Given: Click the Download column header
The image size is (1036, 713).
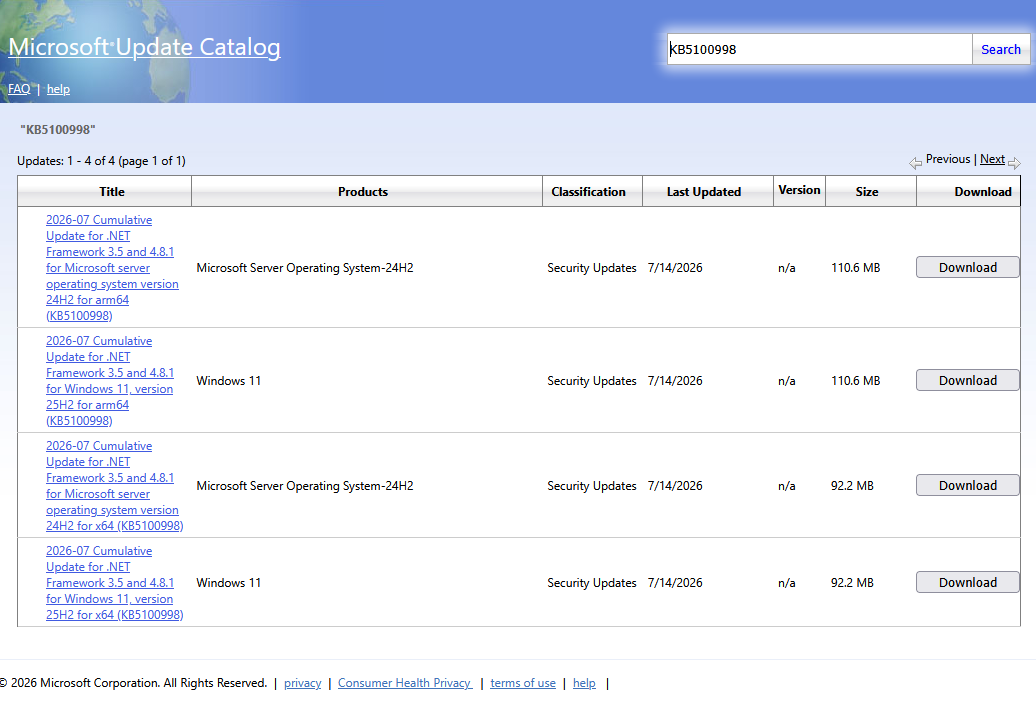Looking at the screenshot, I should coord(982,192).
